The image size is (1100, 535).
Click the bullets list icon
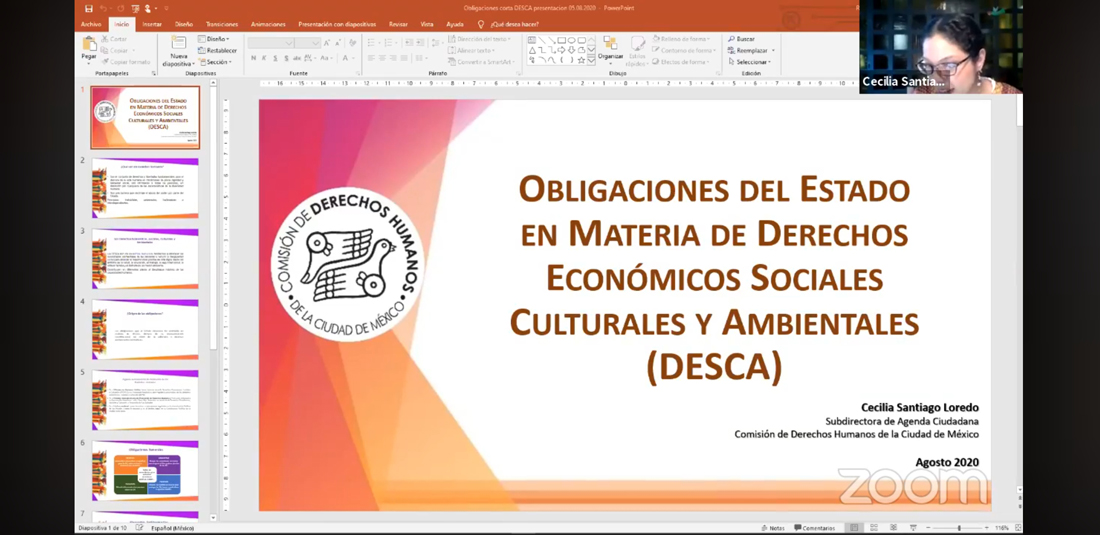point(373,43)
